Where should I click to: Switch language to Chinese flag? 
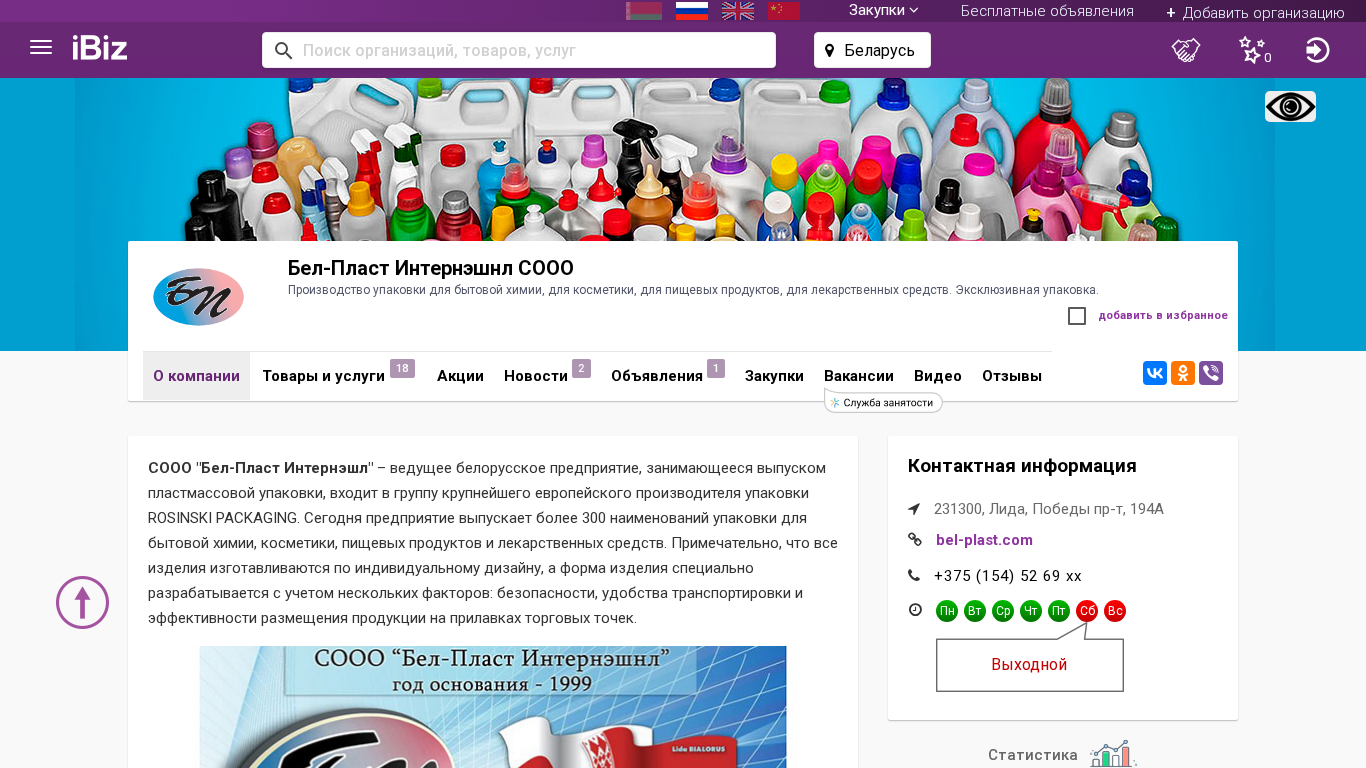(x=784, y=11)
